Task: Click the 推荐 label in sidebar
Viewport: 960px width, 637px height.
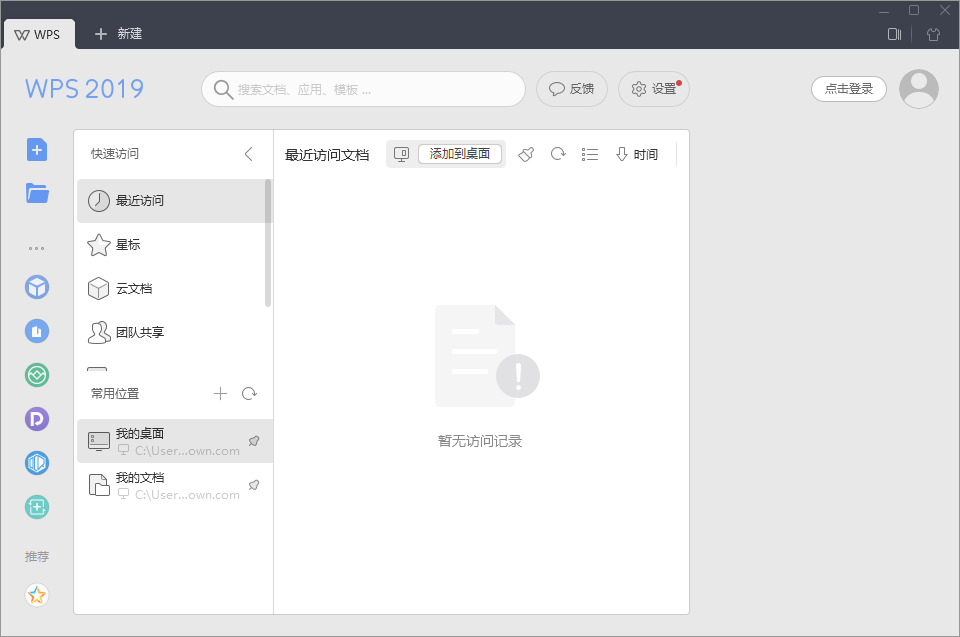Action: coord(37,557)
